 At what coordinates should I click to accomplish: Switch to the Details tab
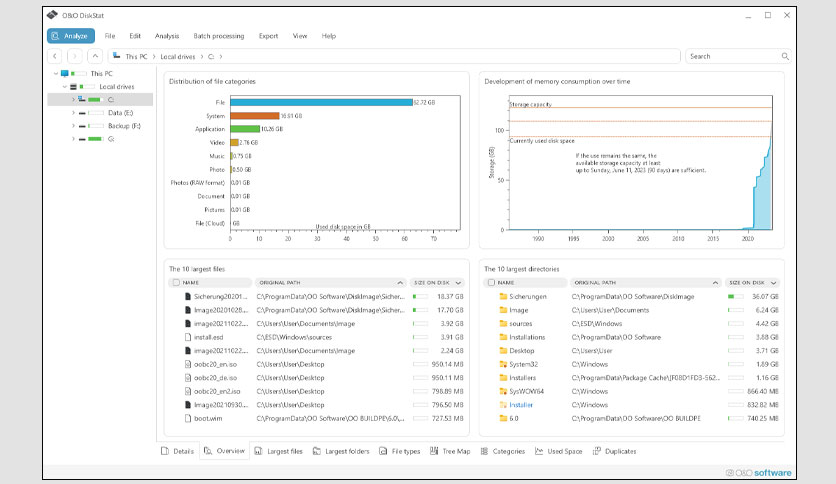pyautogui.click(x=178, y=451)
